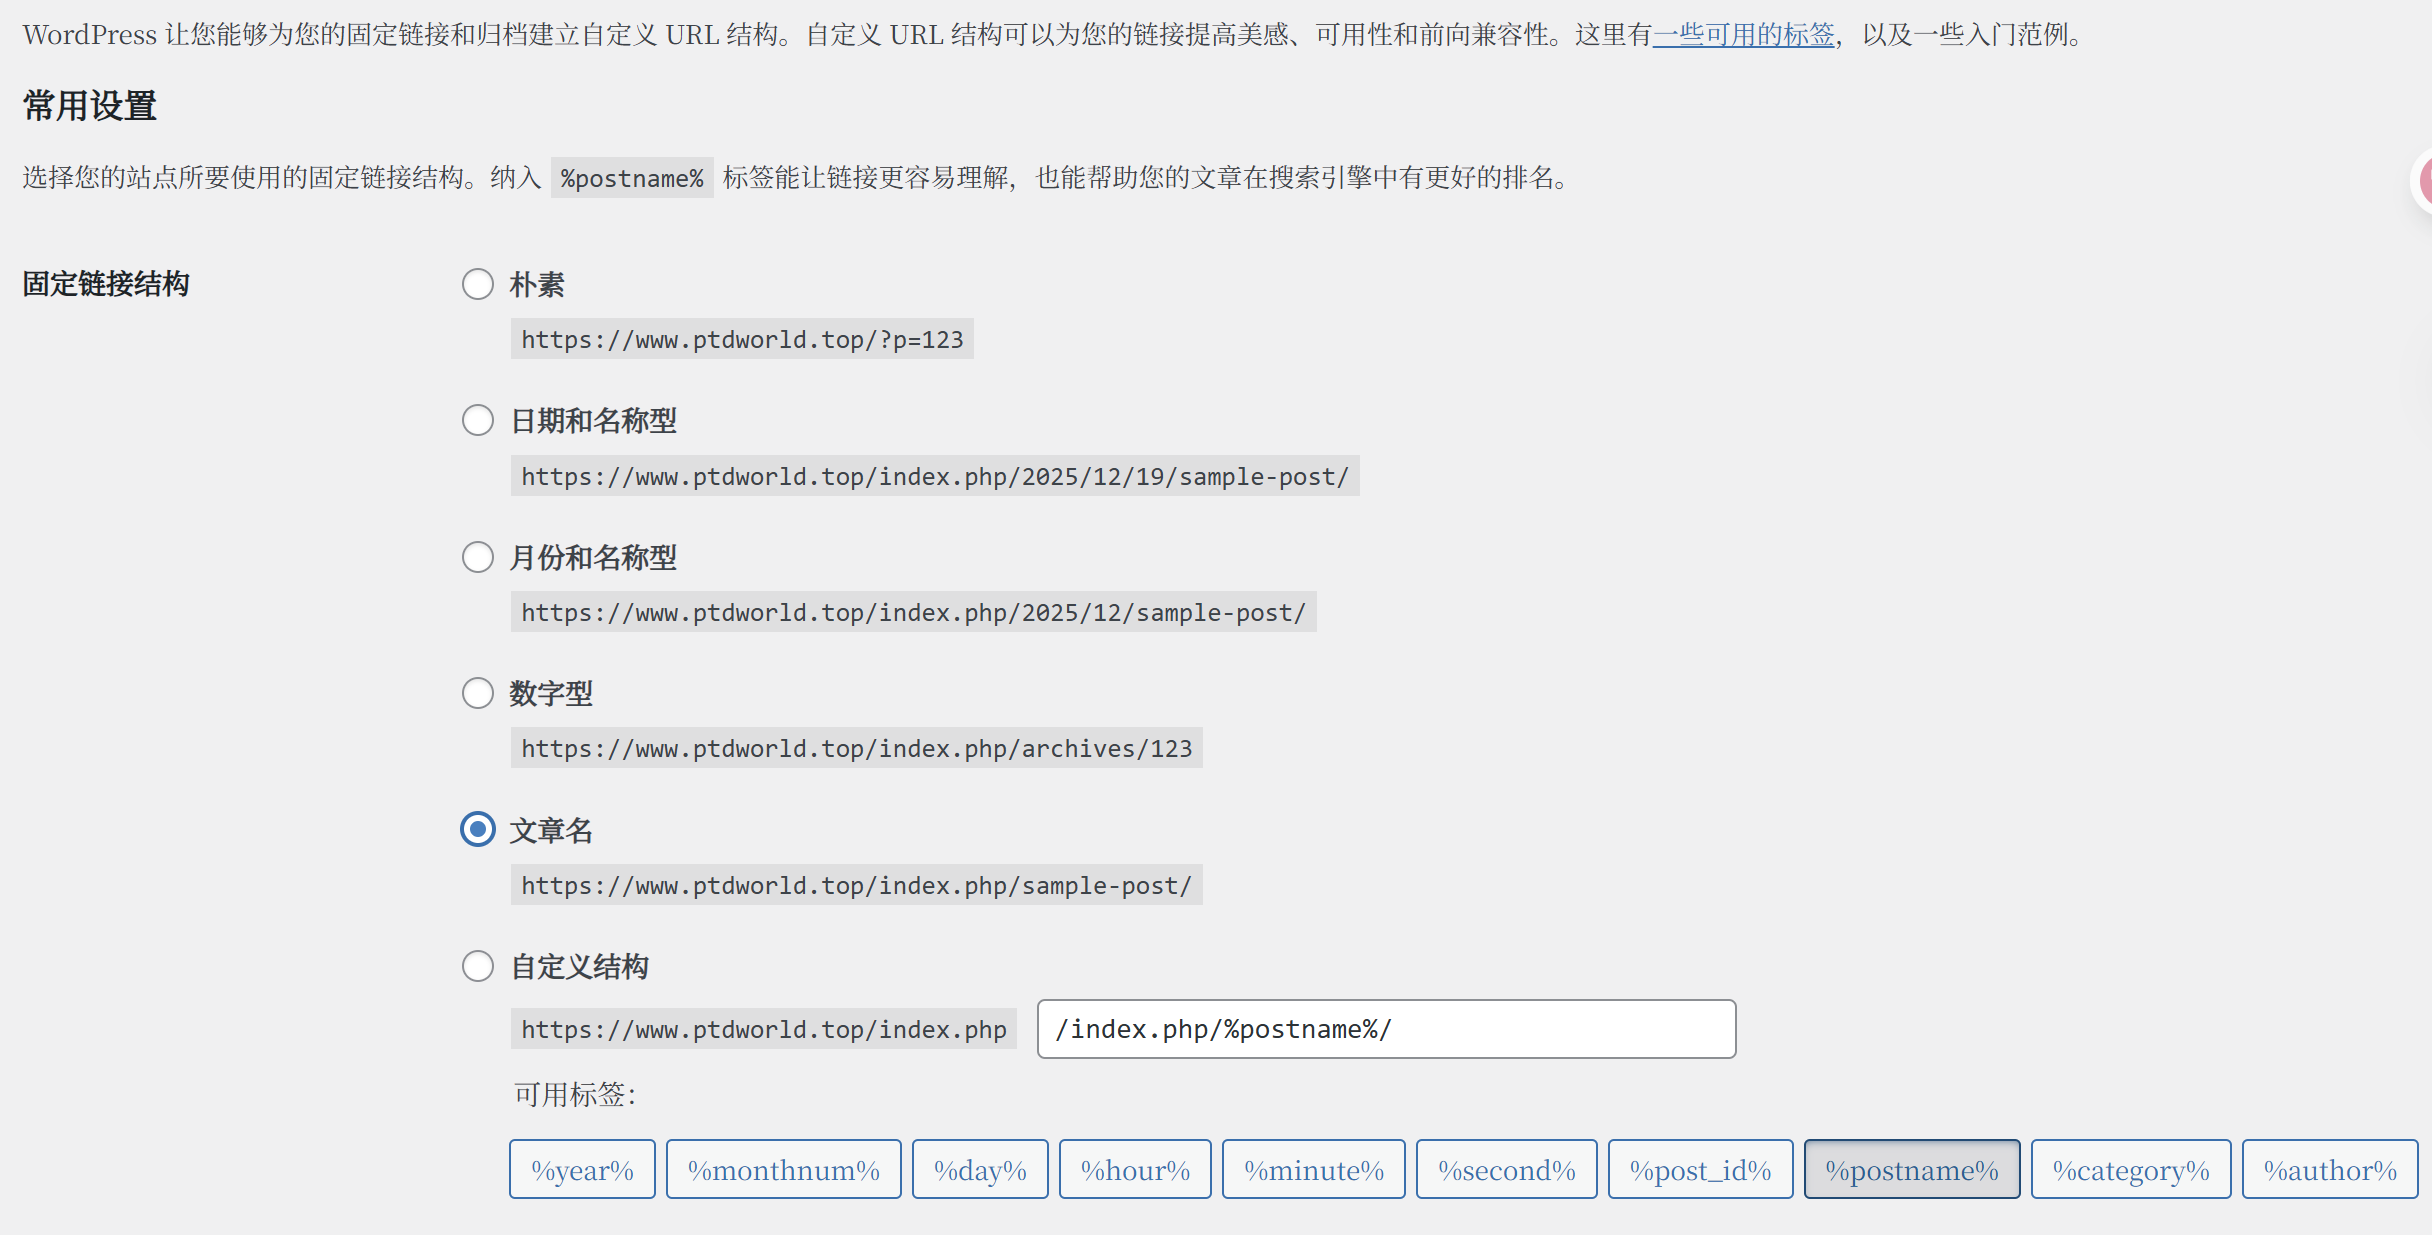Insert the %category% tag
Viewport: 2432px width, 1235px height.
2130,1169
